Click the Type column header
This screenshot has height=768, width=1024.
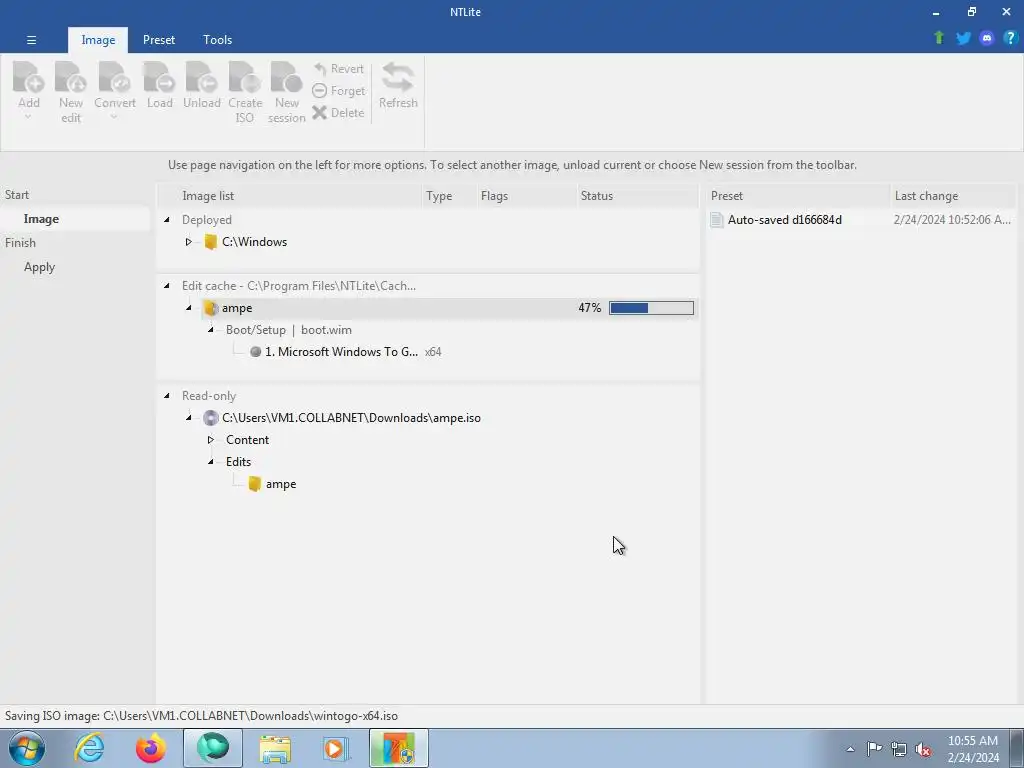point(449,196)
